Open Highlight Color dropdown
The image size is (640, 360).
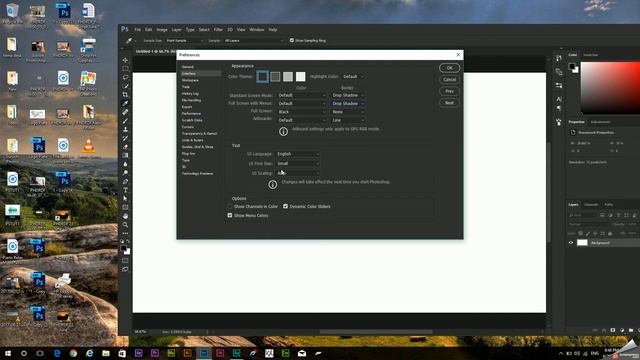tap(353, 77)
